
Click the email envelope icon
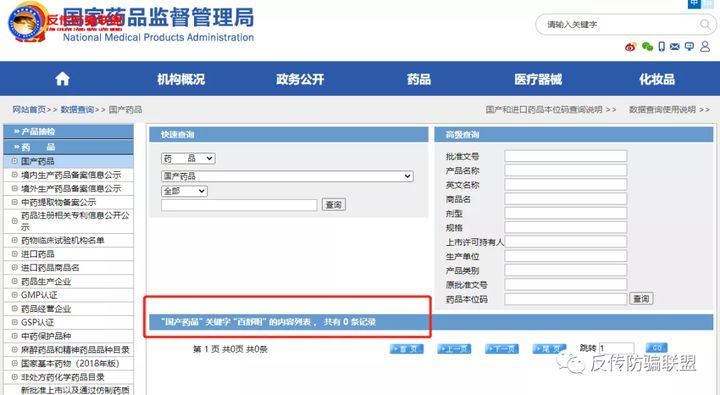click(x=675, y=46)
